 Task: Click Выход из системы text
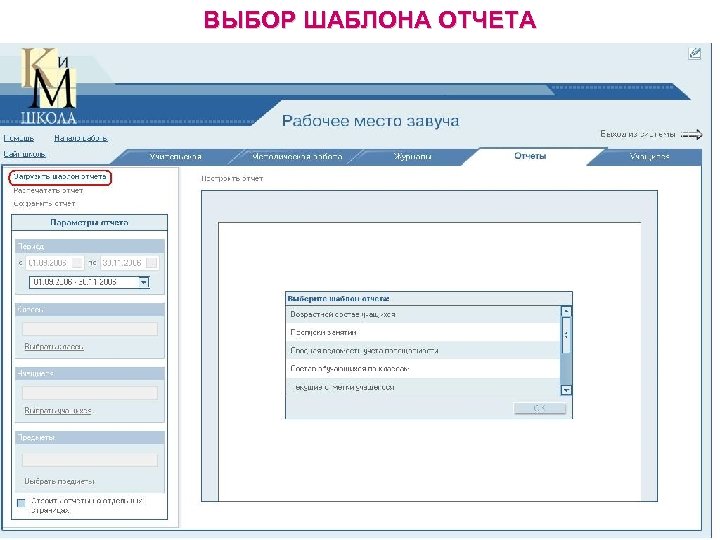pos(638,134)
